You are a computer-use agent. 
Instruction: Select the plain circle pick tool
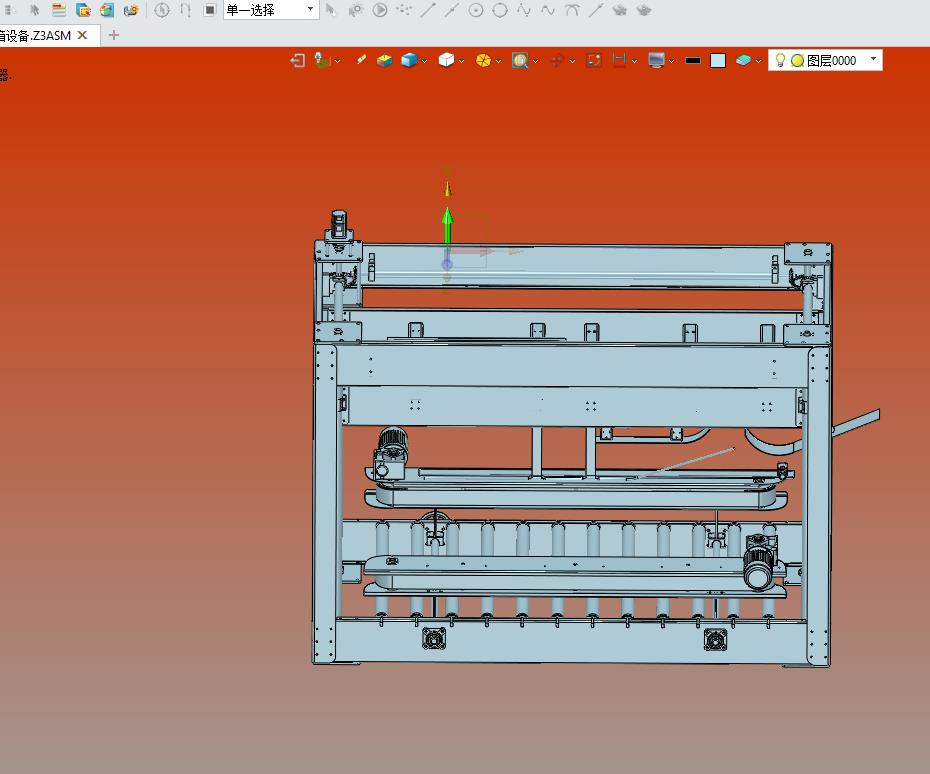(500, 9)
